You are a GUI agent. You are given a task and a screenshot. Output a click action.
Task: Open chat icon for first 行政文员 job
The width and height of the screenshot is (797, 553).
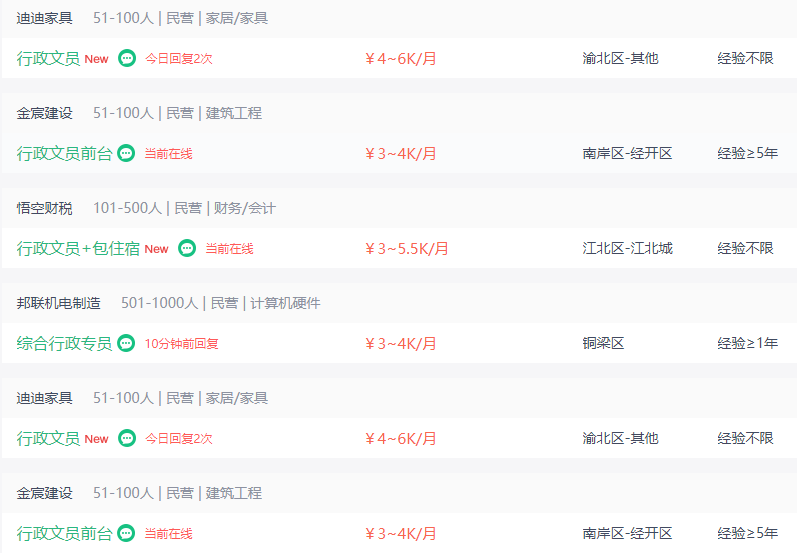tap(127, 58)
